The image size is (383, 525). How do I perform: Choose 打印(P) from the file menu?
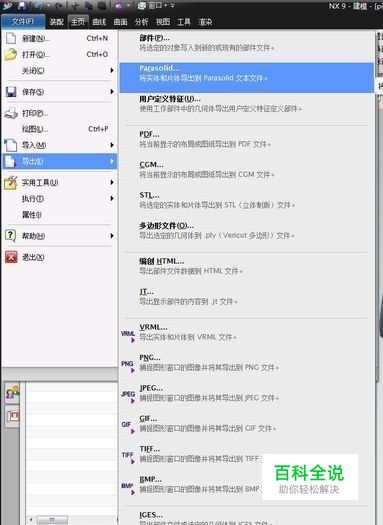click(x=60, y=113)
